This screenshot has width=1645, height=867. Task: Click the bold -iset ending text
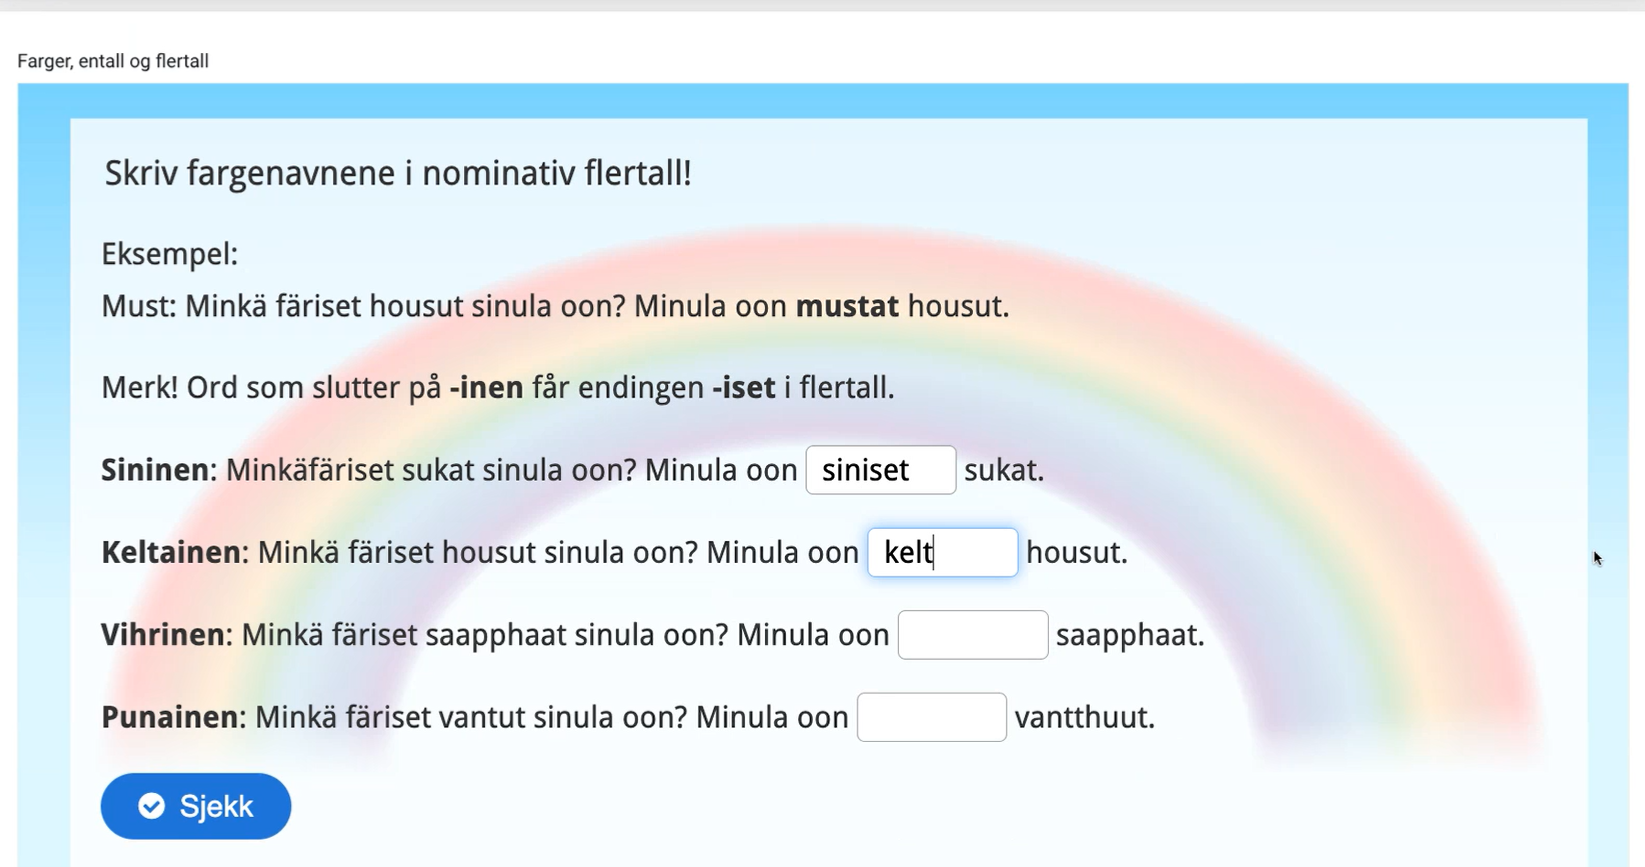coord(744,388)
